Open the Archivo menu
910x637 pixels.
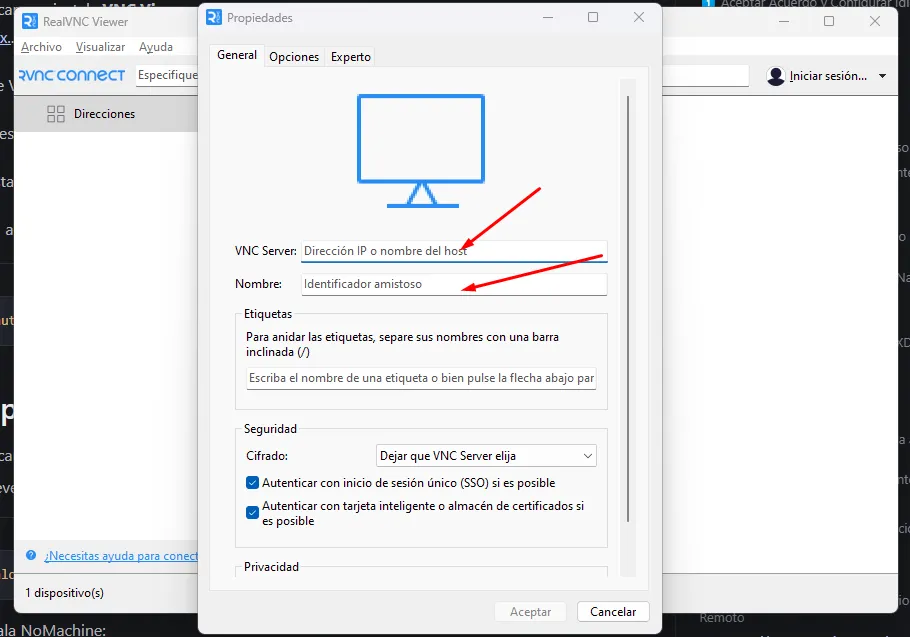point(41,47)
